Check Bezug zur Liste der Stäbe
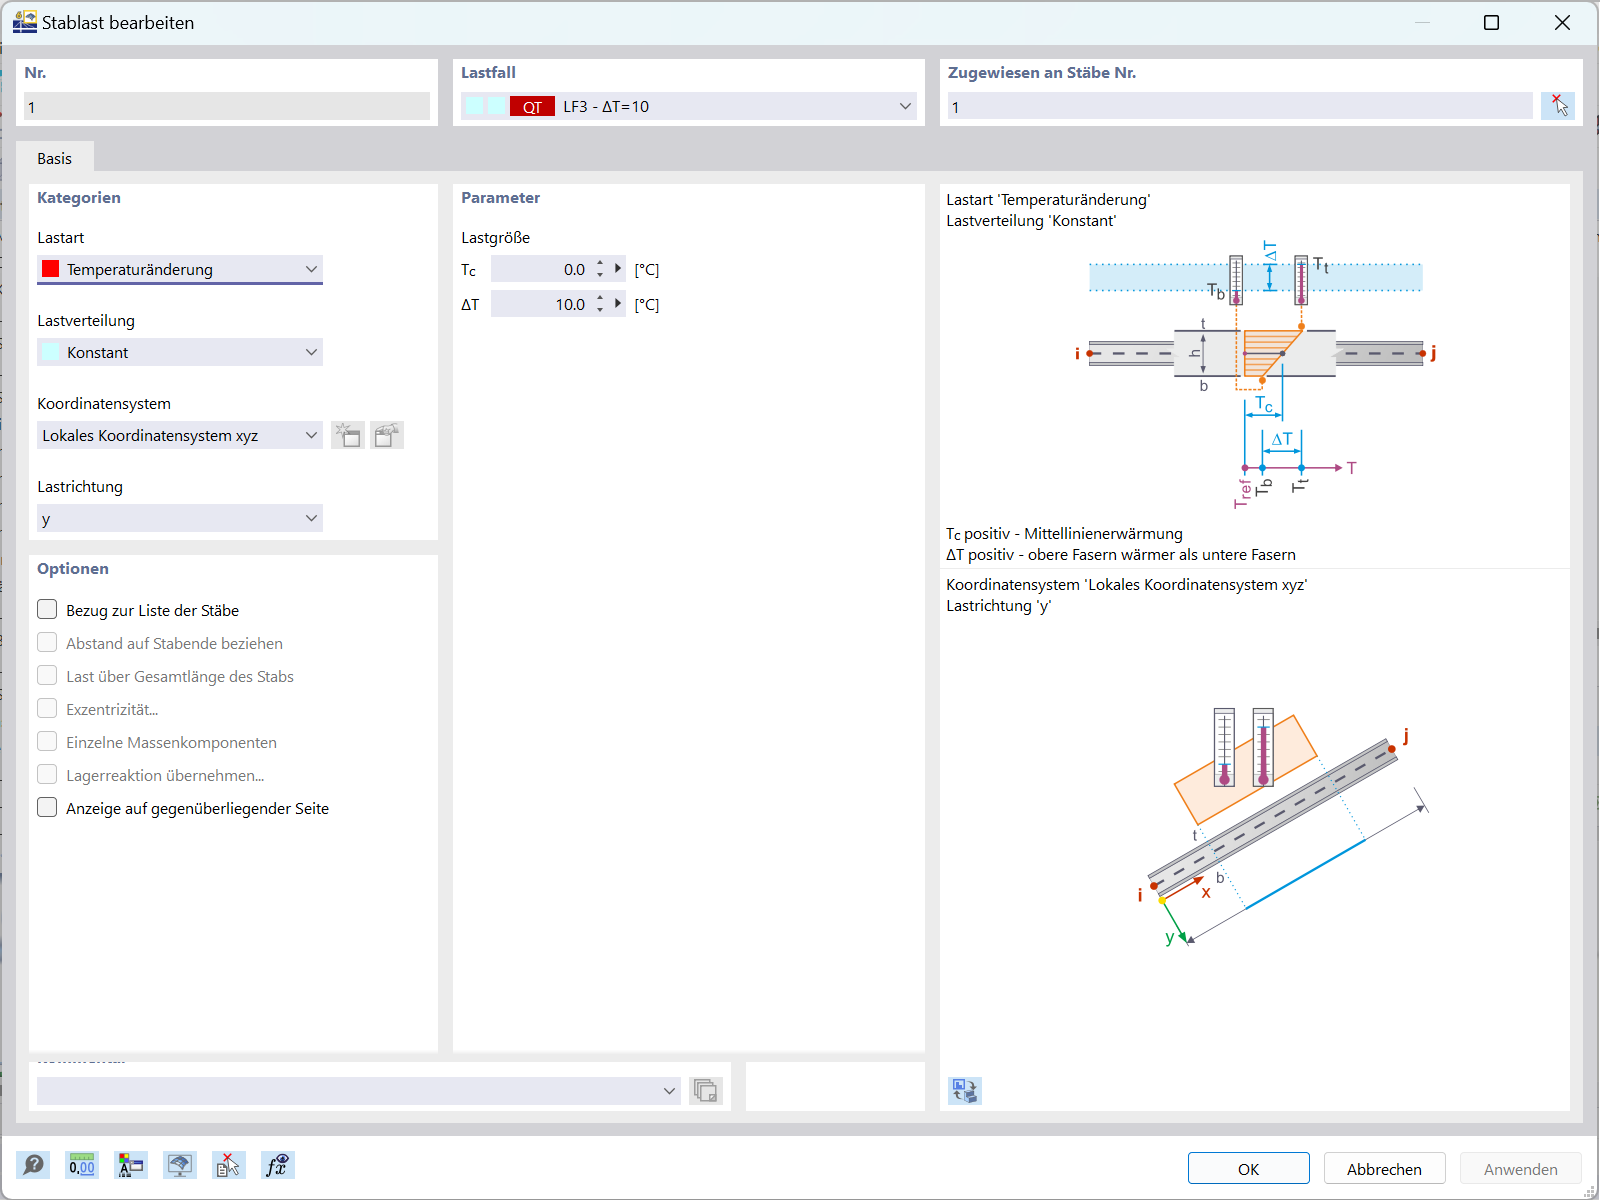Screen dimensions: 1600x1200 pos(47,609)
